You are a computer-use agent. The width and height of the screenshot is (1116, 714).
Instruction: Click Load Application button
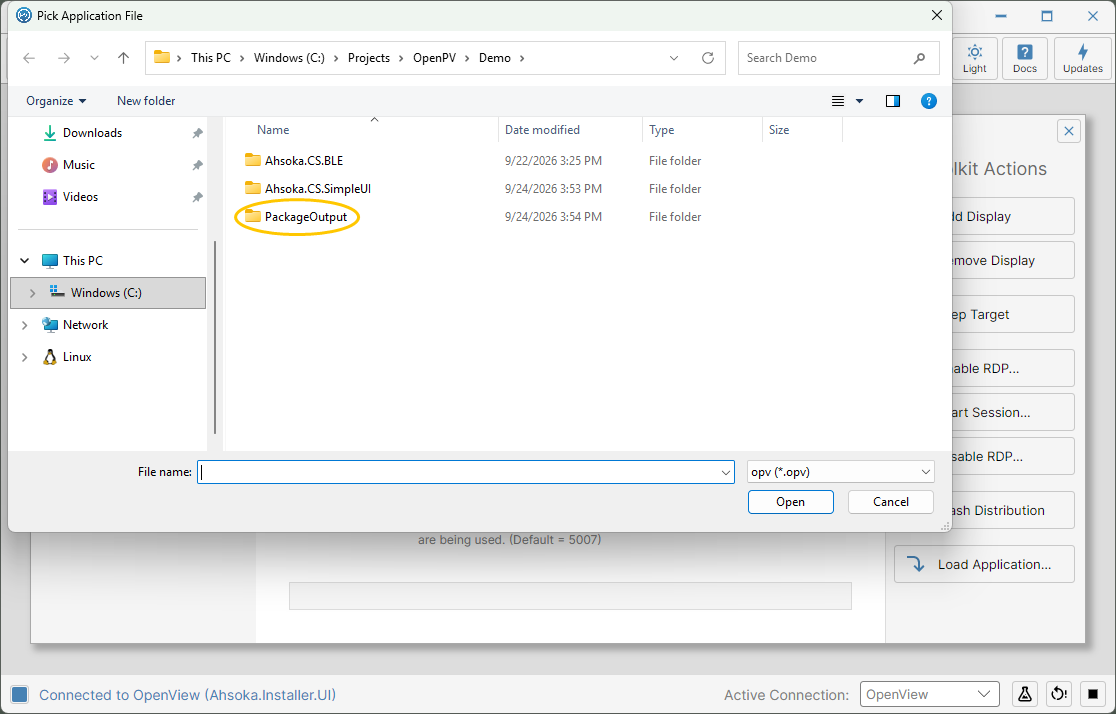[x=984, y=565]
